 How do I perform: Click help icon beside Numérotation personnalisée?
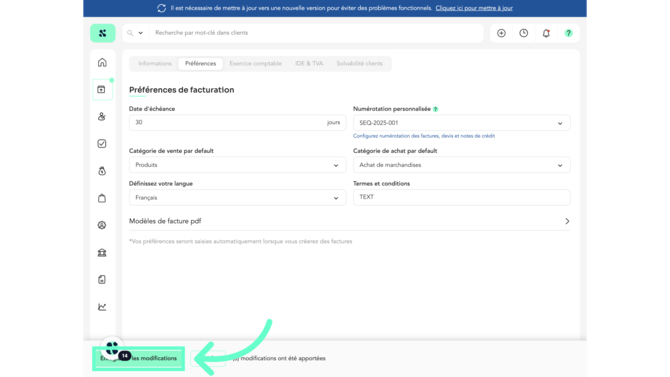(435, 109)
